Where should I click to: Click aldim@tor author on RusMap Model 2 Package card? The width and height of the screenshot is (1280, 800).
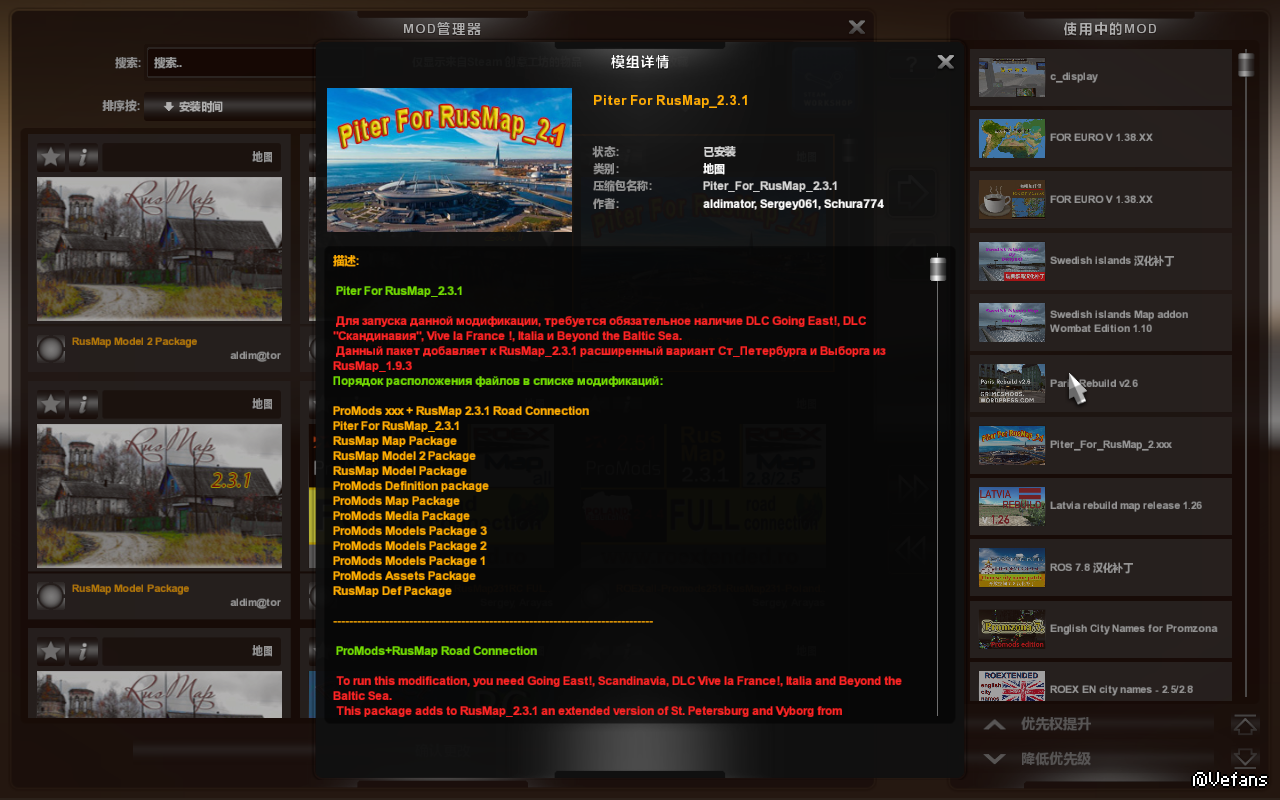(255, 356)
